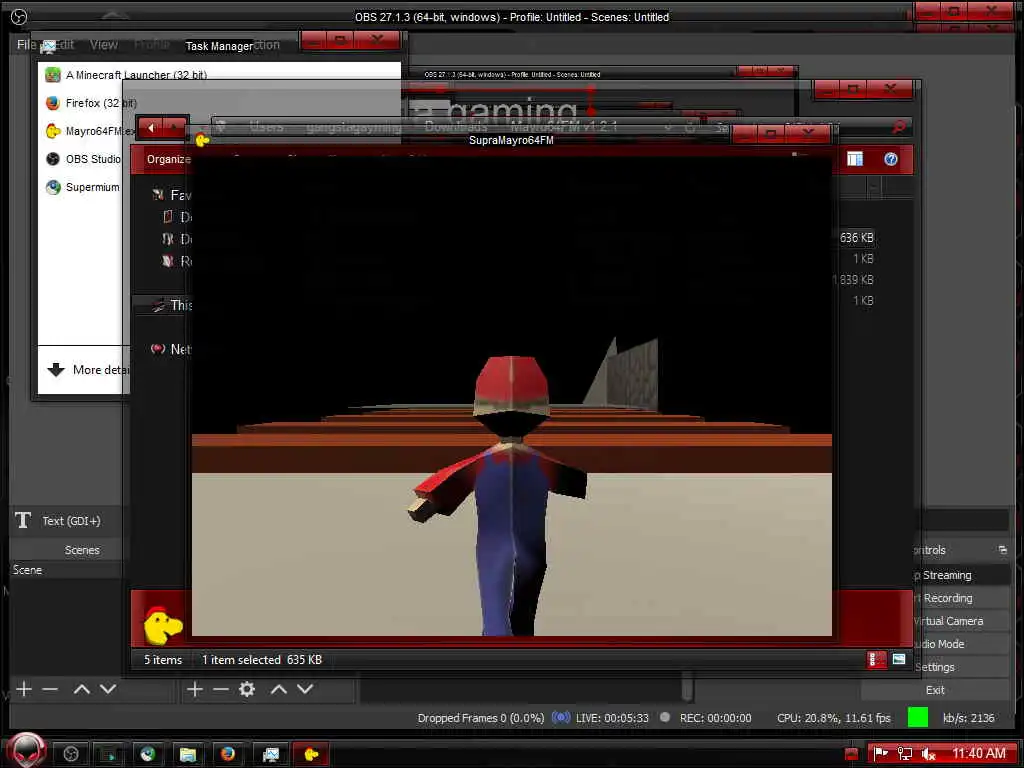Screen dimensions: 1024x768
Task: Switch Explorer to large icons view
Action: click(x=899, y=660)
